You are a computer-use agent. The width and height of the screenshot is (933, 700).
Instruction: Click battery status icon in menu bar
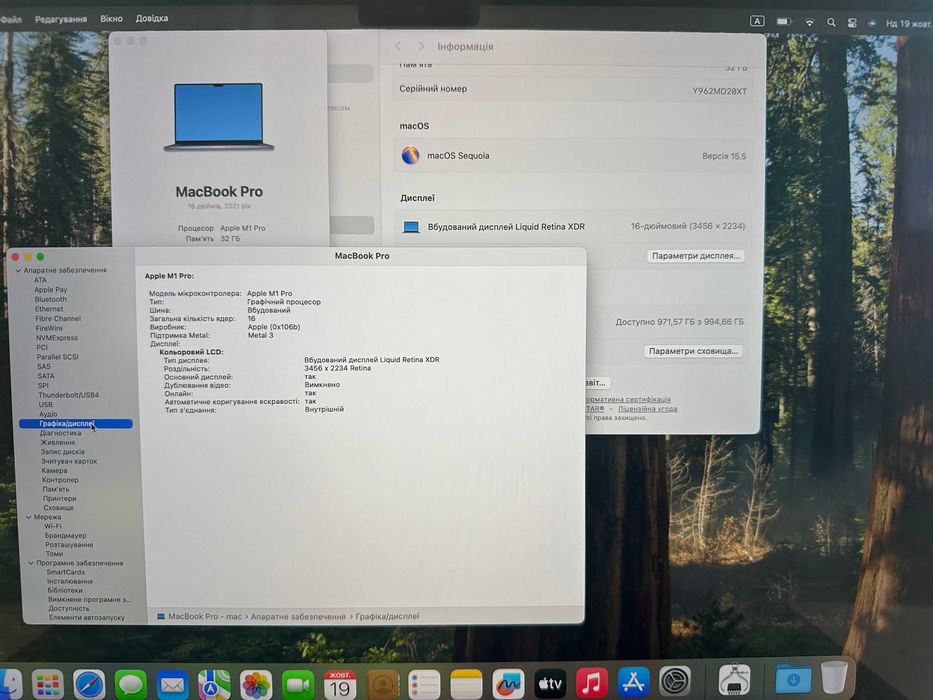[784, 21]
